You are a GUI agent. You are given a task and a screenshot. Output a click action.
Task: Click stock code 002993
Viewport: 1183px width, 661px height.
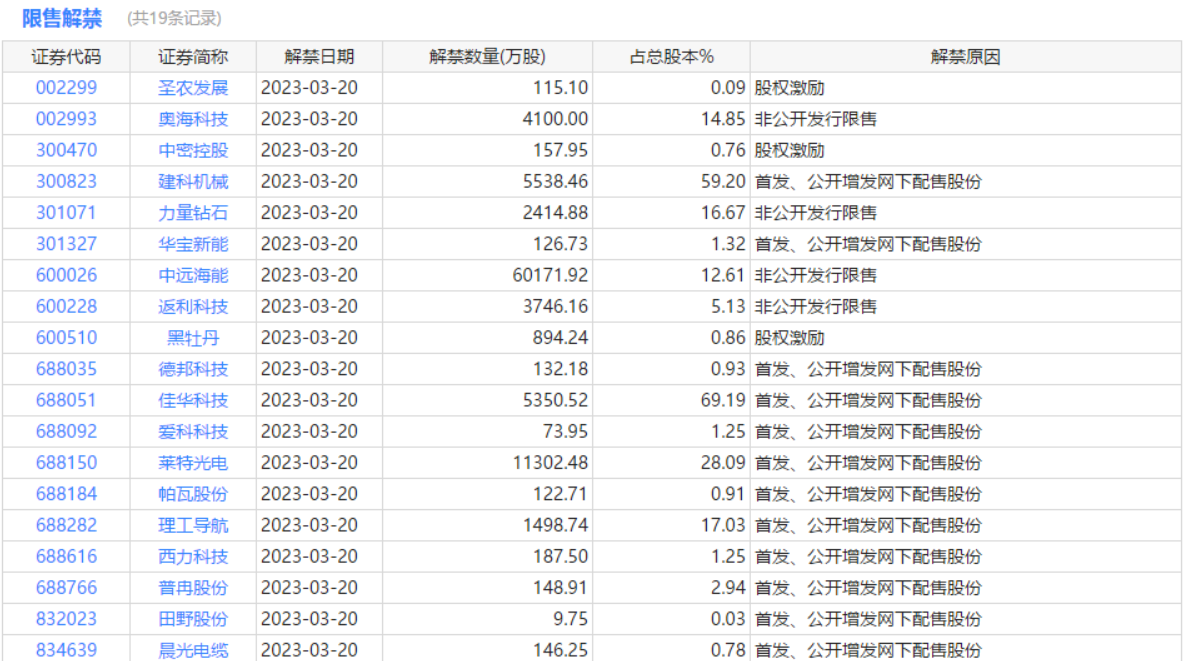coord(66,119)
